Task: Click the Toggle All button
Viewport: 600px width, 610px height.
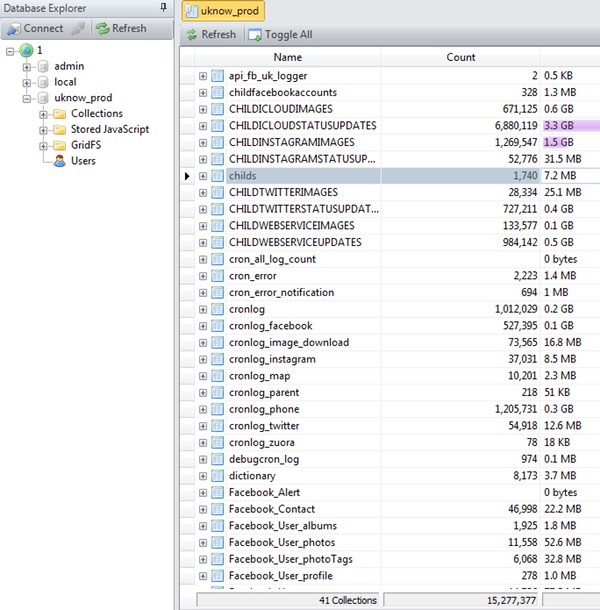Action: [x=280, y=35]
